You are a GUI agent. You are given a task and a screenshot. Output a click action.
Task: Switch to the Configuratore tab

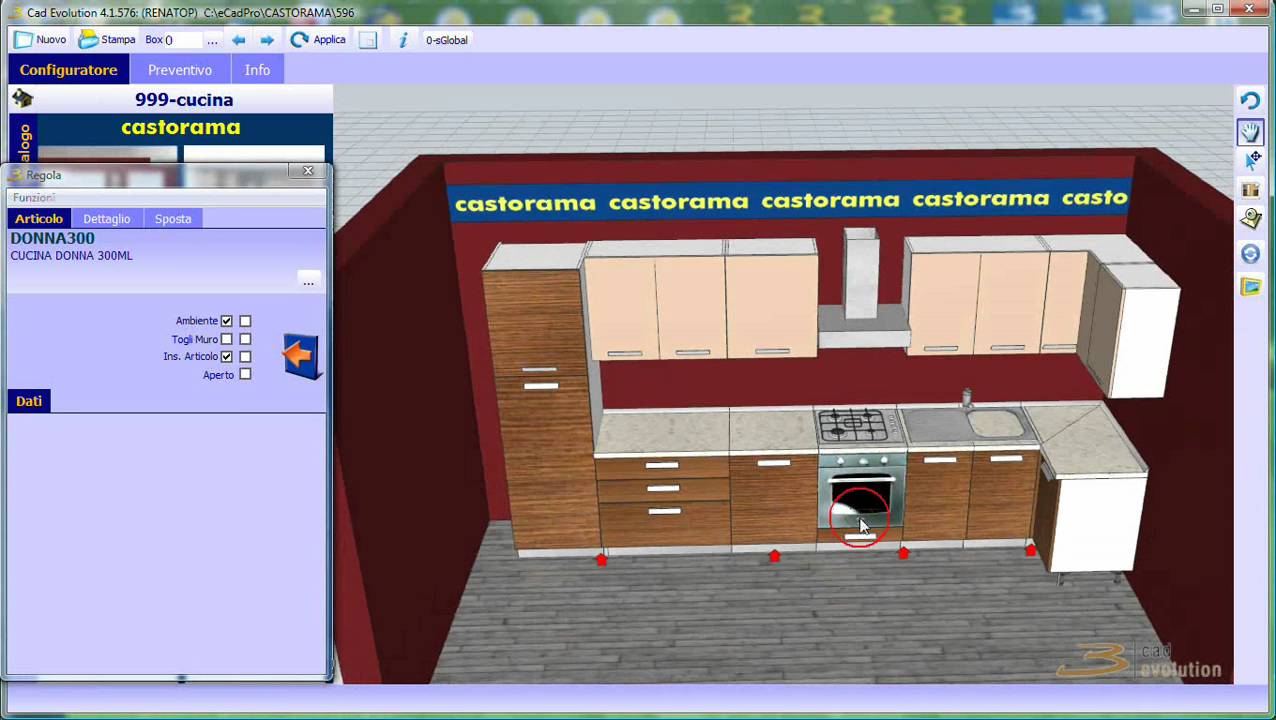tap(68, 70)
